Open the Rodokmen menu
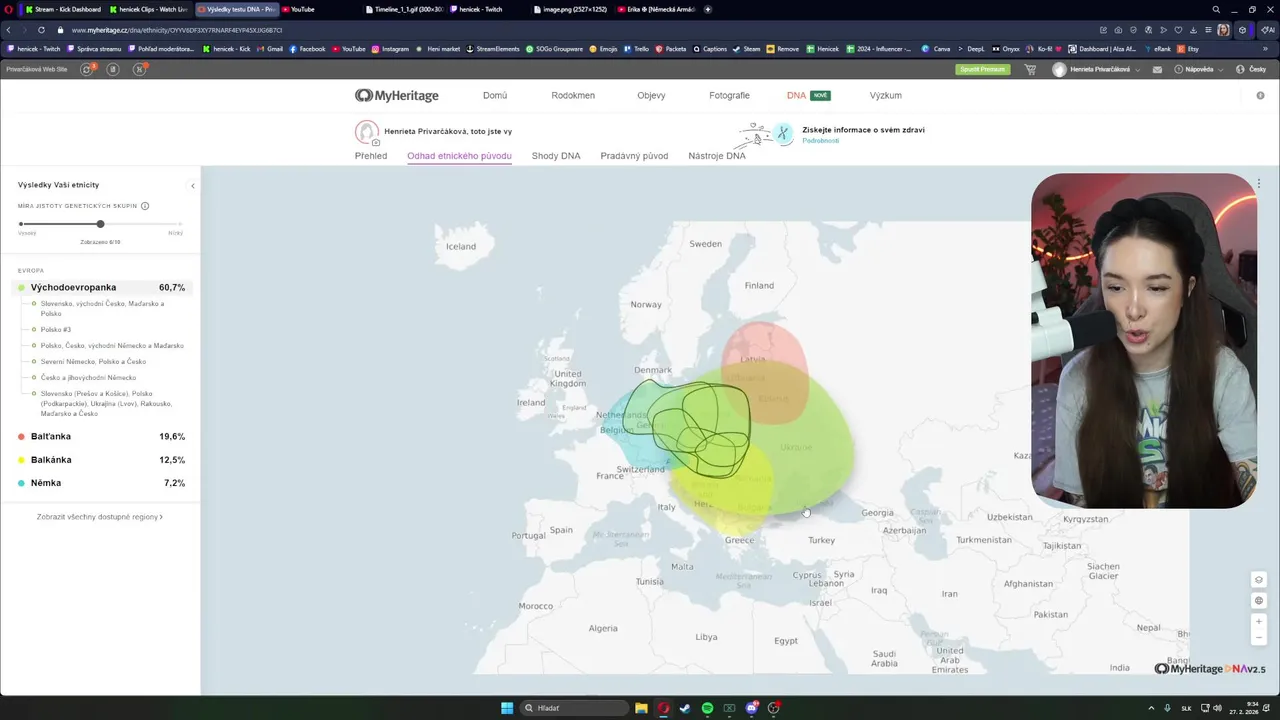Image resolution: width=1280 pixels, height=720 pixels. click(573, 96)
